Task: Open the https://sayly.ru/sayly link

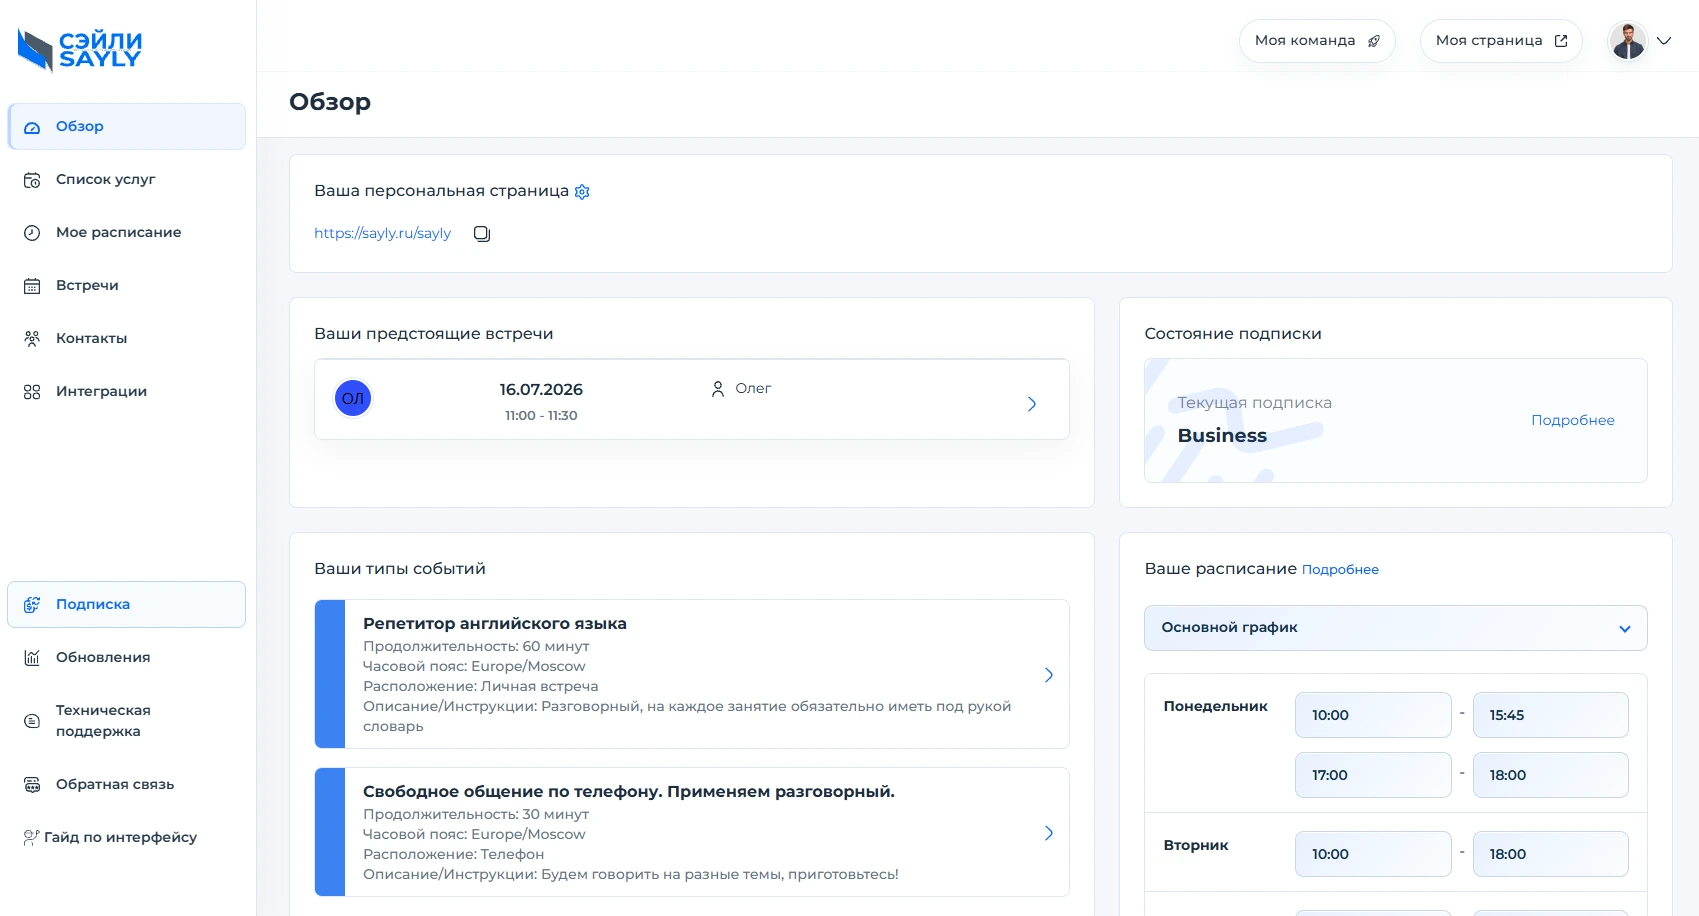Action: tap(382, 233)
